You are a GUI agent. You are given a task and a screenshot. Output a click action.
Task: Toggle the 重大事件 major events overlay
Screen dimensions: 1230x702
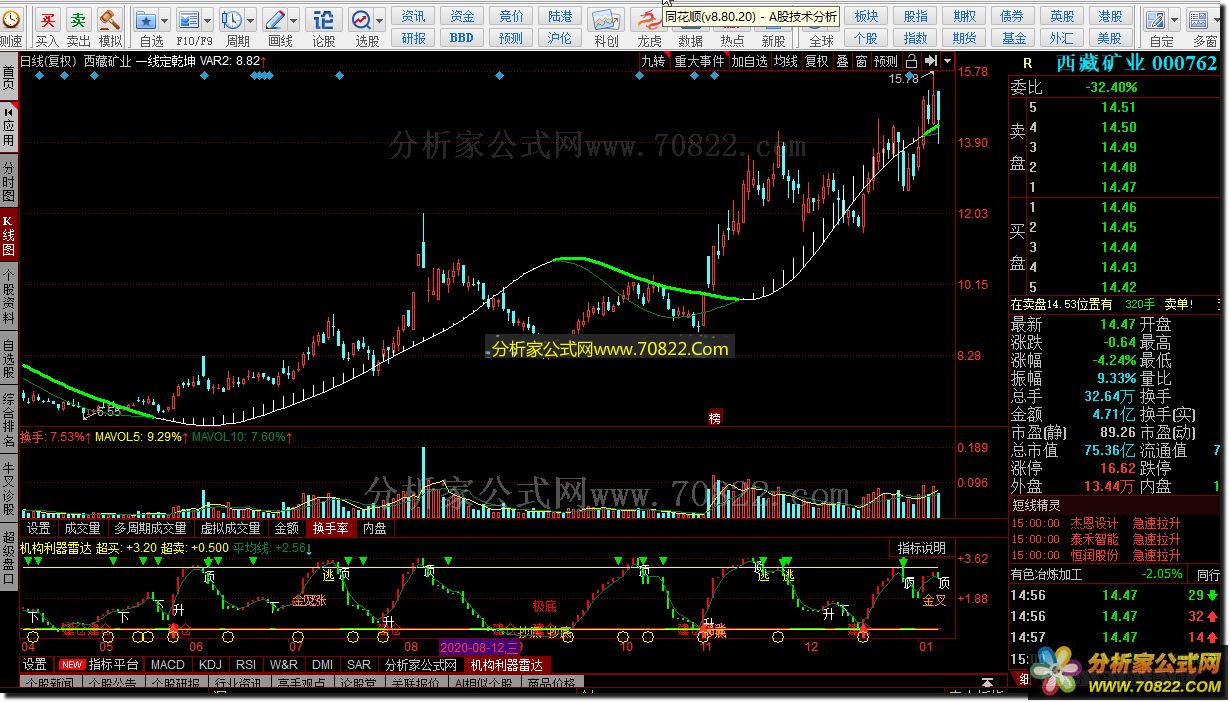698,61
